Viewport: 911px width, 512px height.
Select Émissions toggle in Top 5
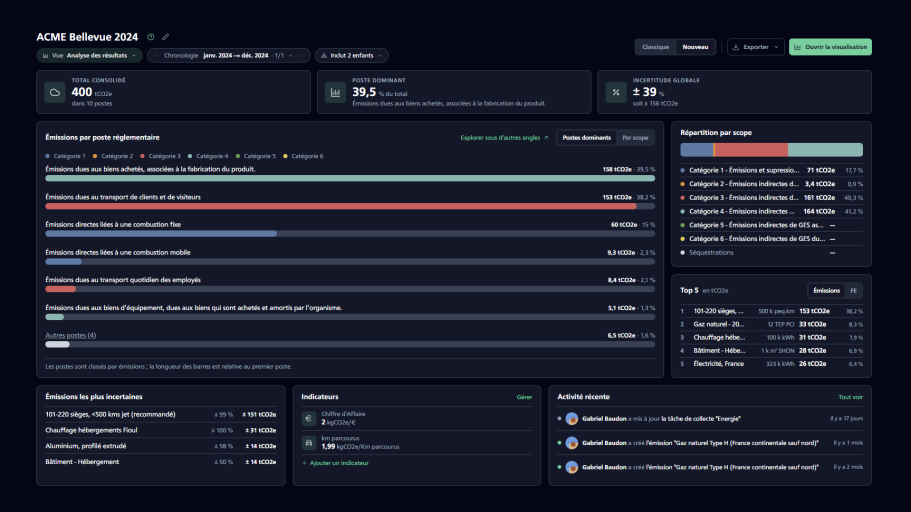coord(827,291)
